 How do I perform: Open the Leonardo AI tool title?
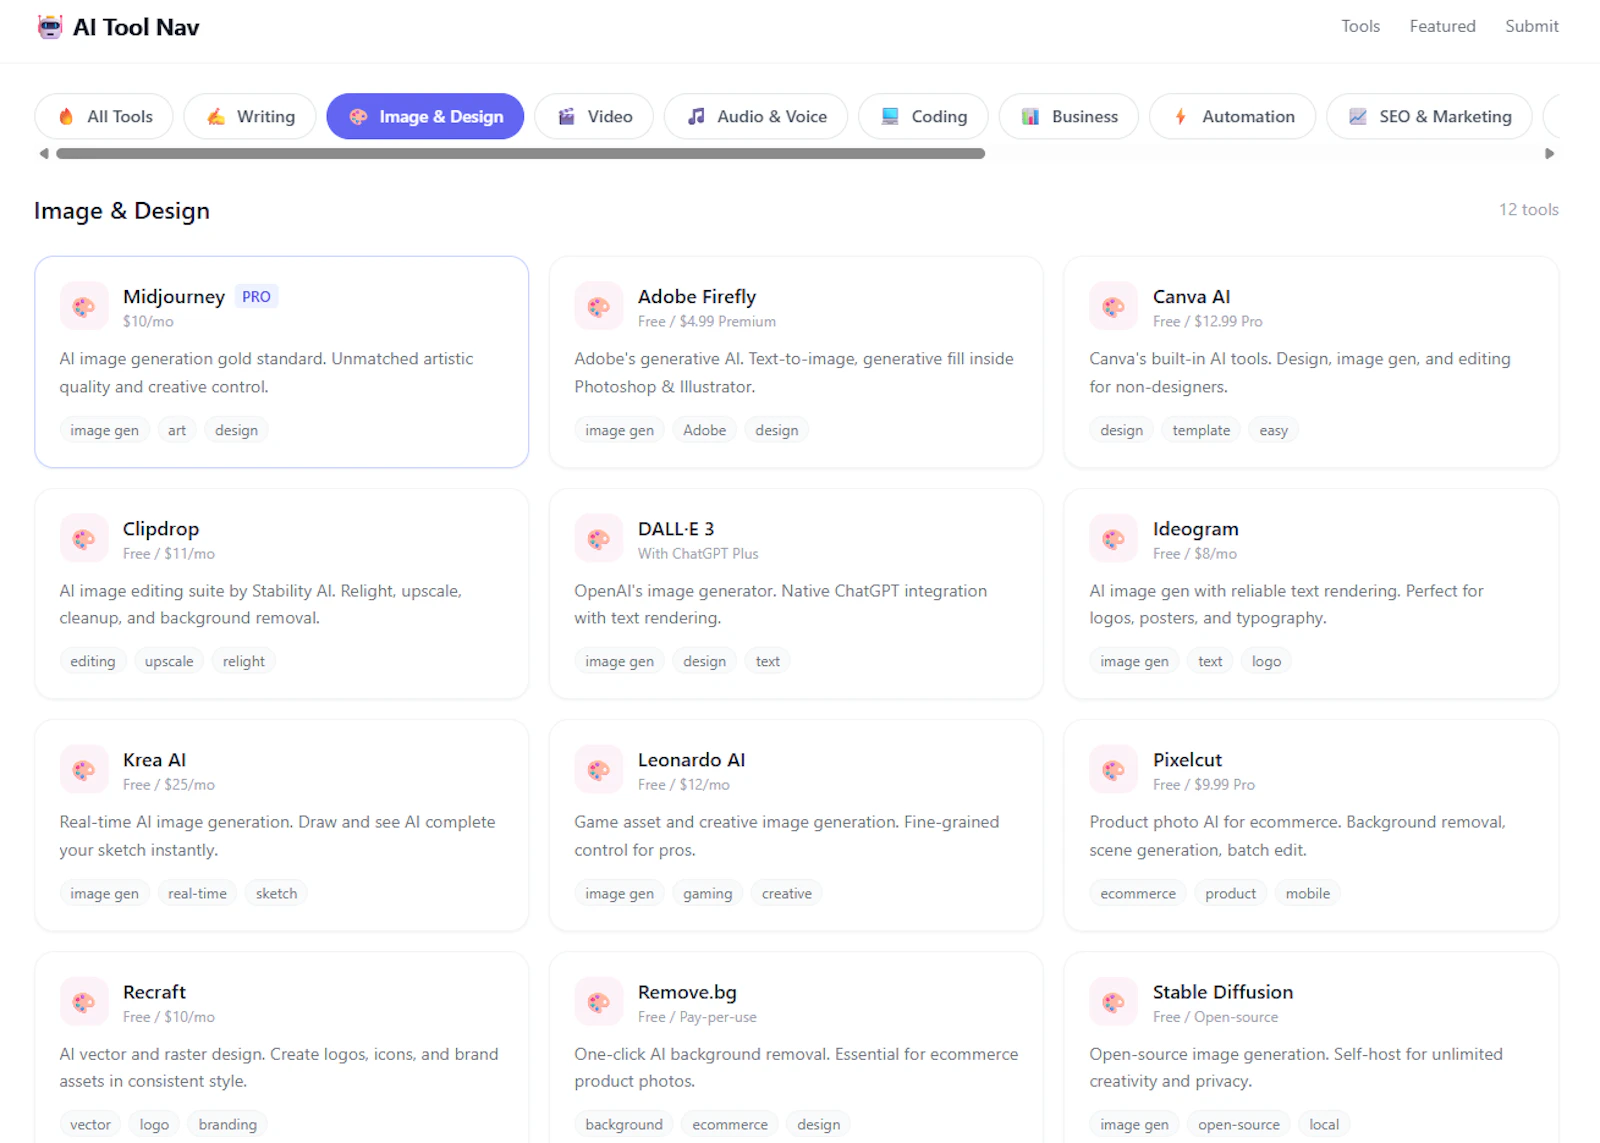pyautogui.click(x=691, y=759)
